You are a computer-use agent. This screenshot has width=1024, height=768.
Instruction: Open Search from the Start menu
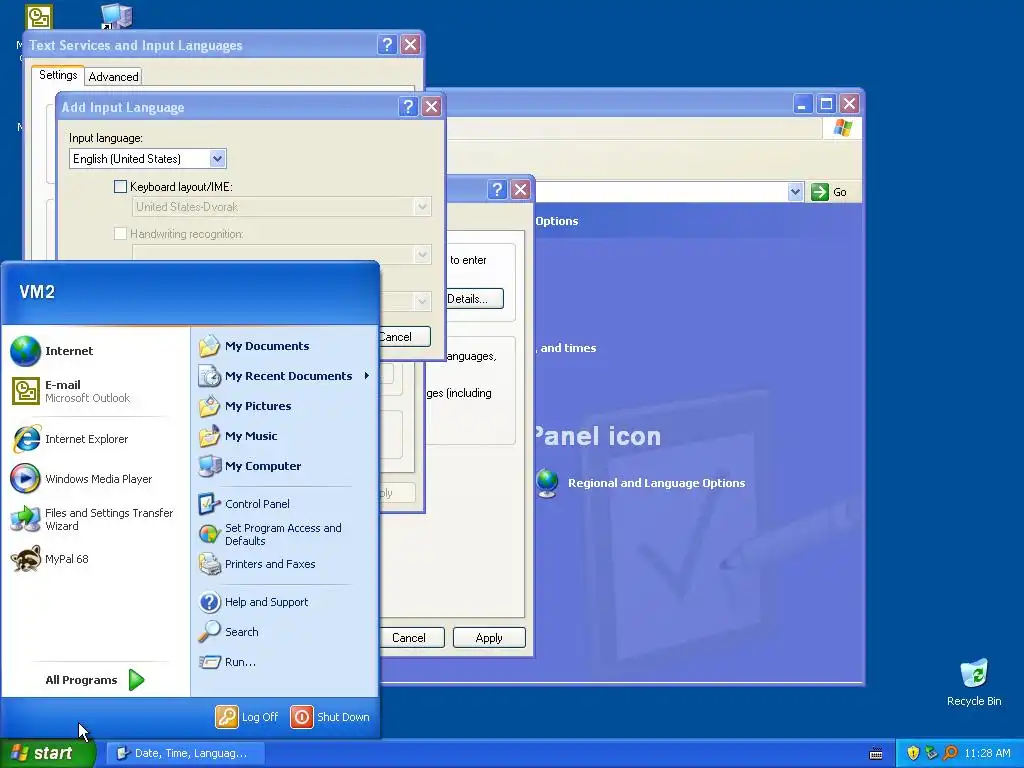[x=229, y=632]
